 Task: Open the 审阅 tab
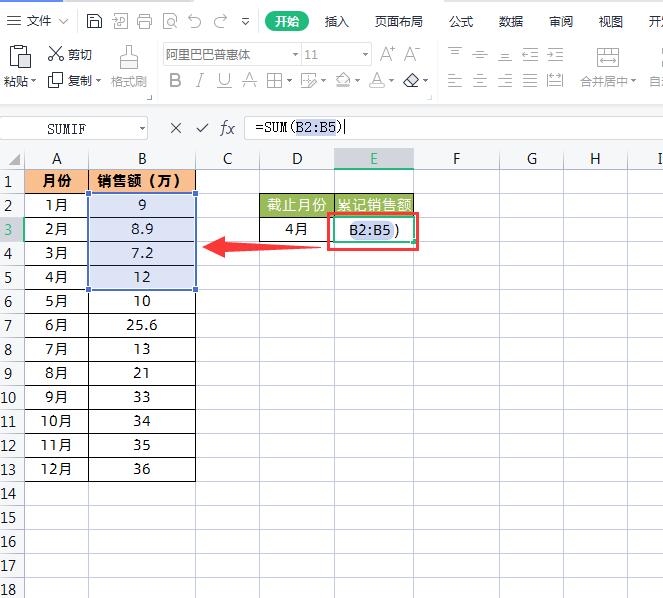[x=561, y=21]
